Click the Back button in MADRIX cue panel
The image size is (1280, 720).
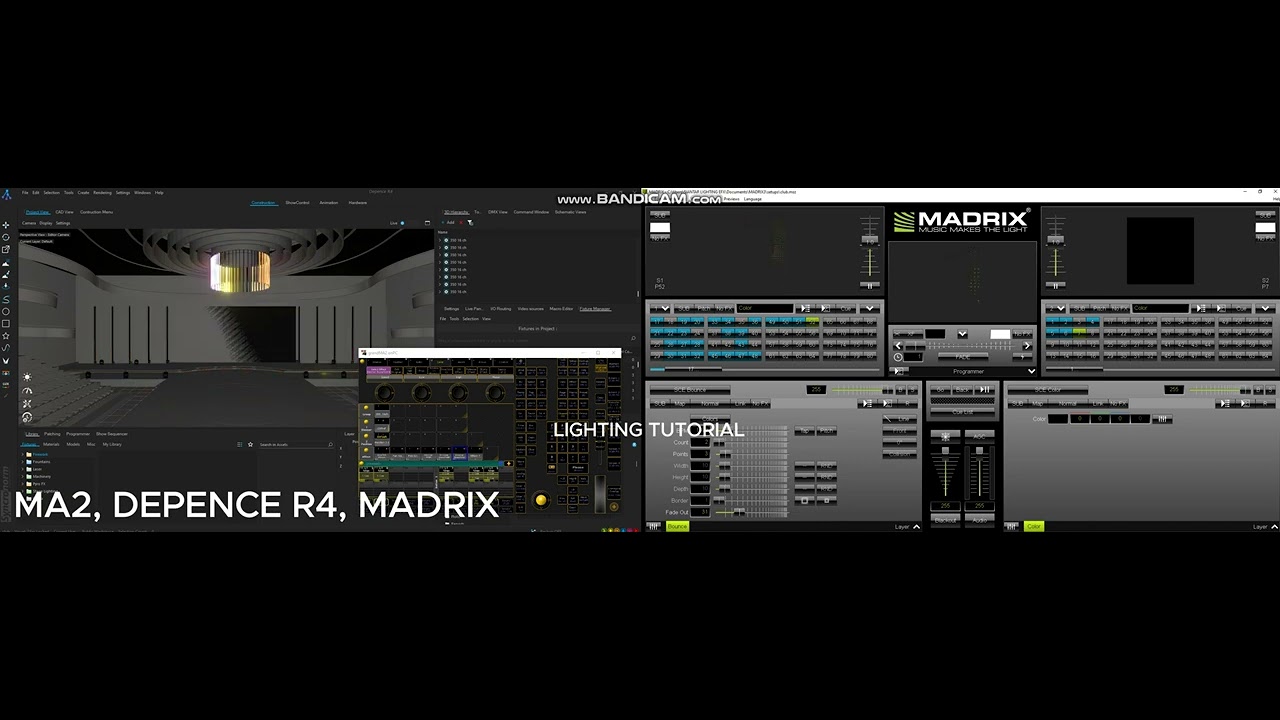point(962,389)
